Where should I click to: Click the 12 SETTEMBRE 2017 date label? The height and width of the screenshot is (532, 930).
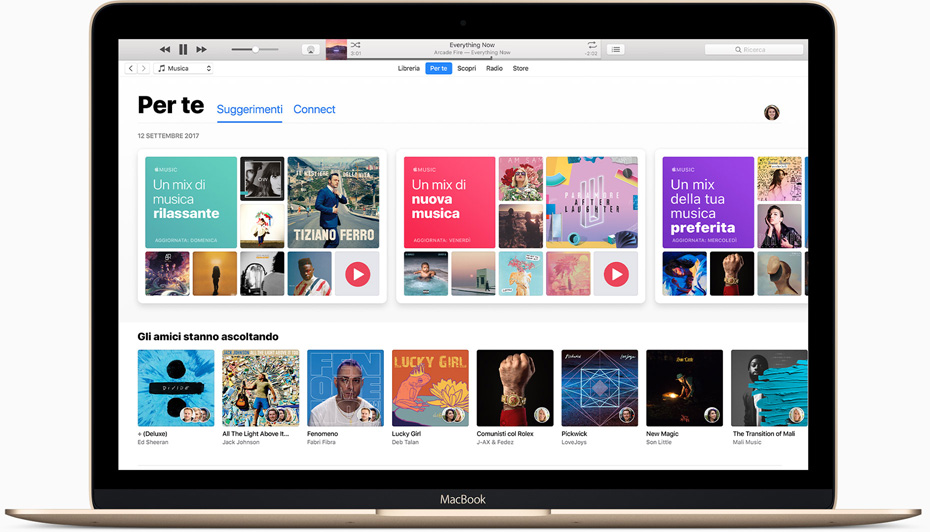coord(168,136)
